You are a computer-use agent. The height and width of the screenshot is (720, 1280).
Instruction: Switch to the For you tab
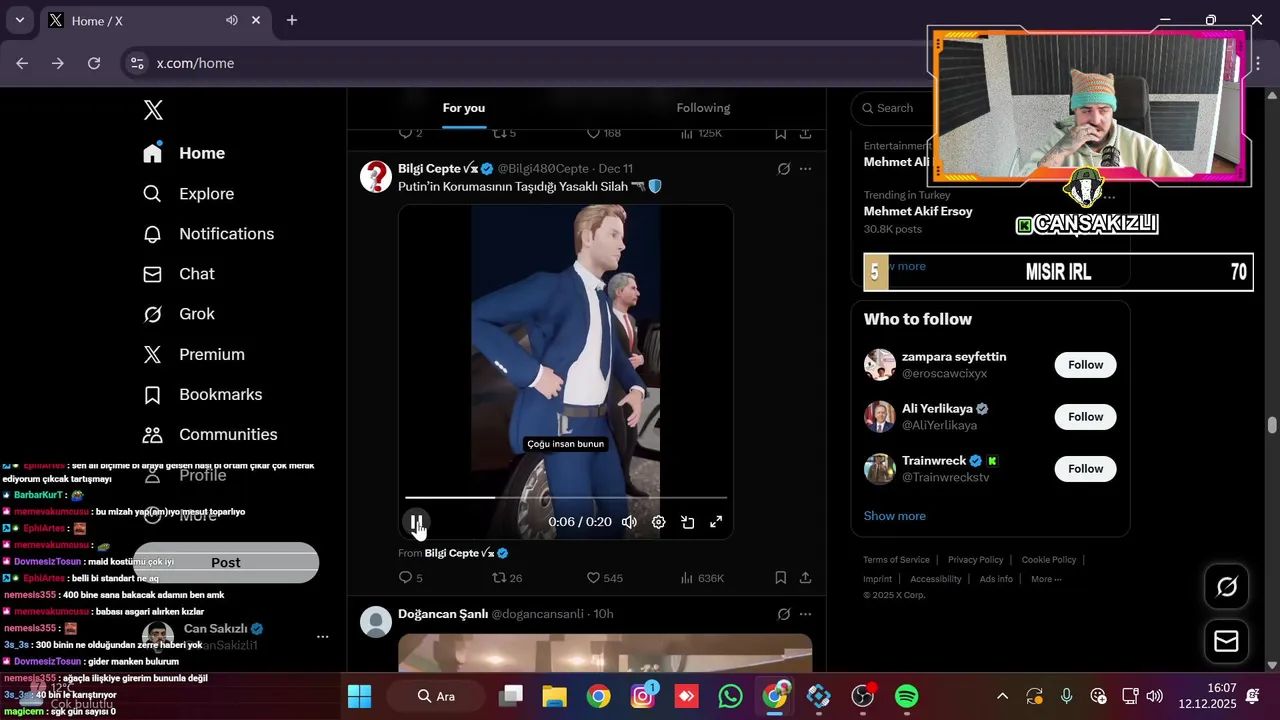coord(464,108)
